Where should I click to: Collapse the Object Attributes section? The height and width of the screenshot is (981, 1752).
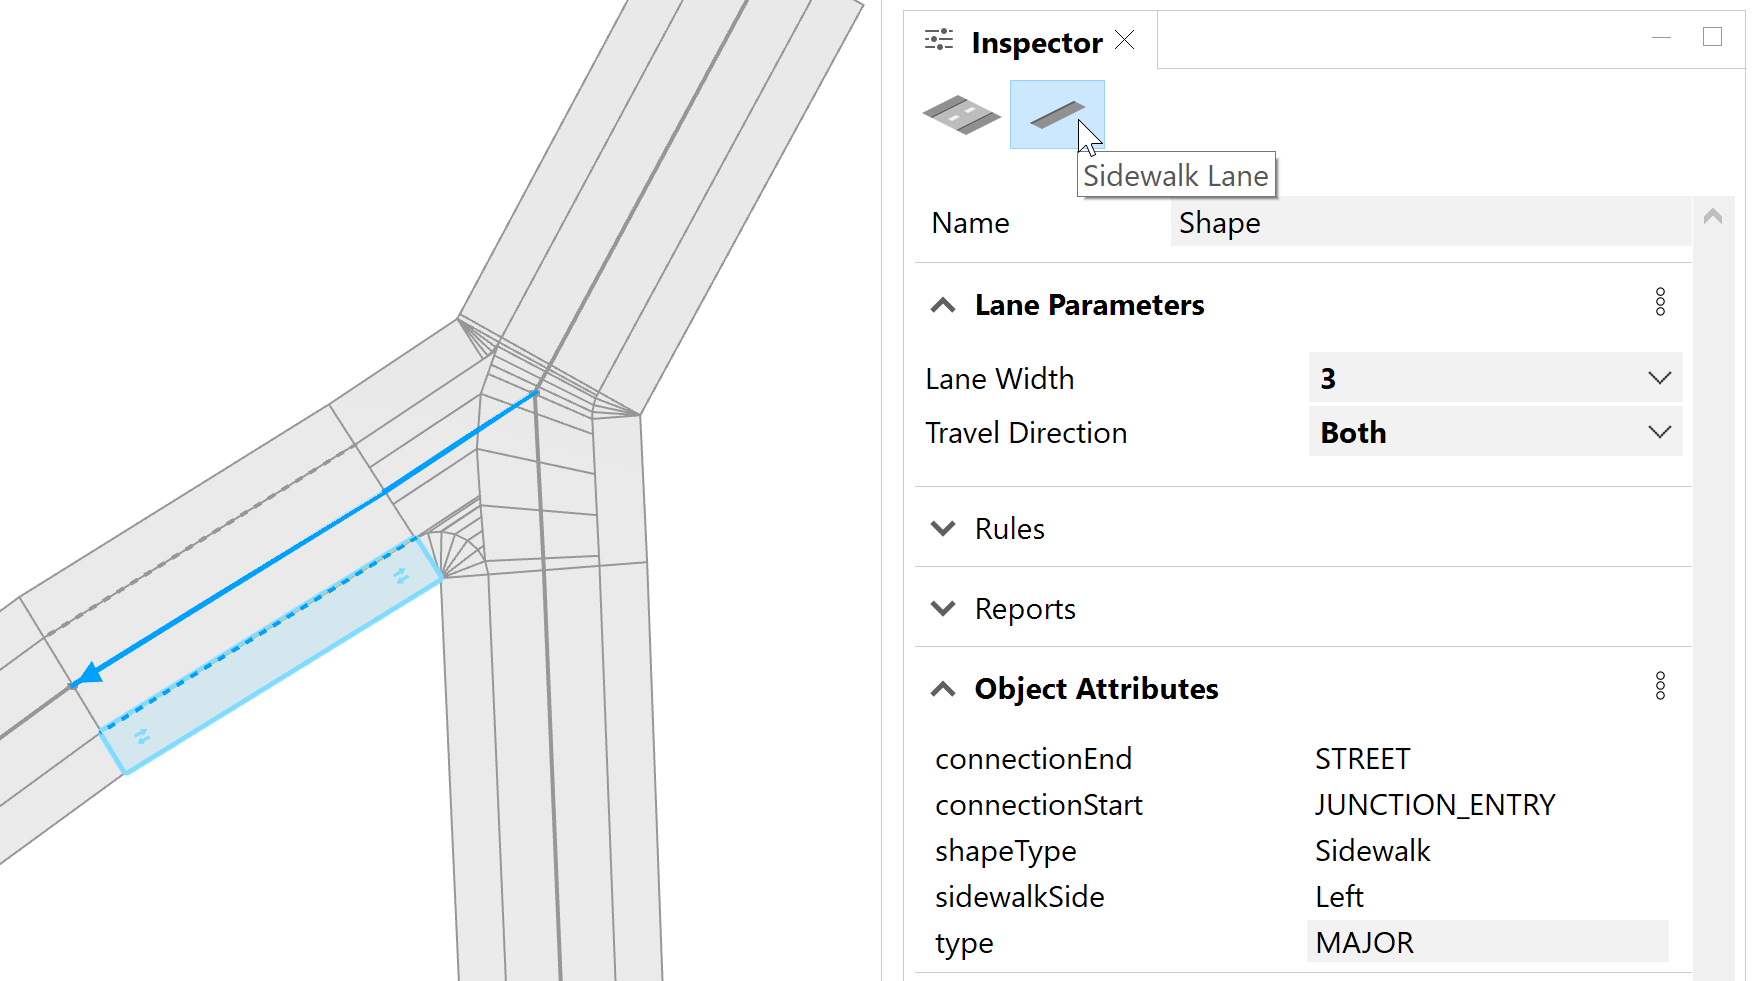943,689
